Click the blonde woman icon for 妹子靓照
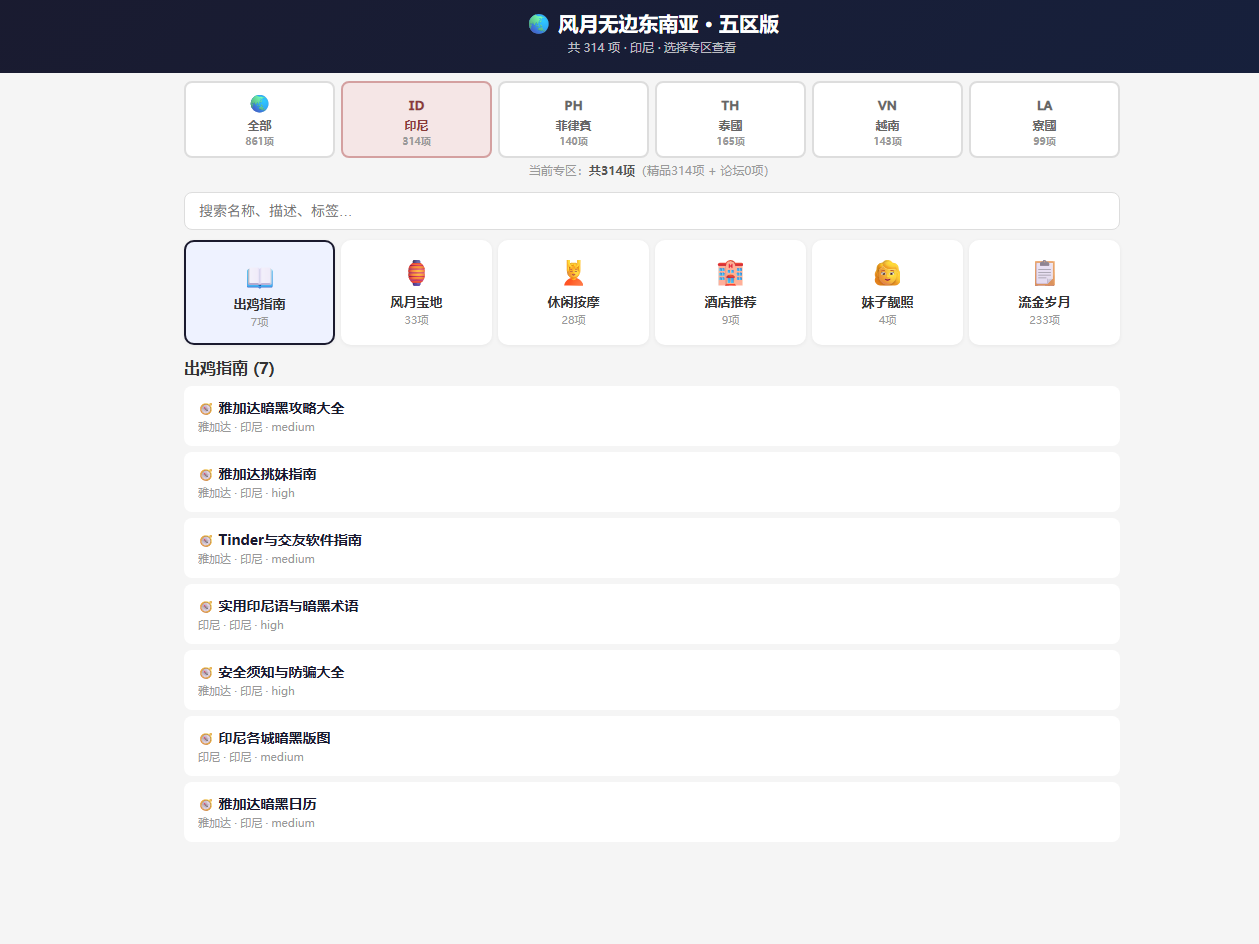Viewport: 1259px width, 944px height. [x=887, y=273]
